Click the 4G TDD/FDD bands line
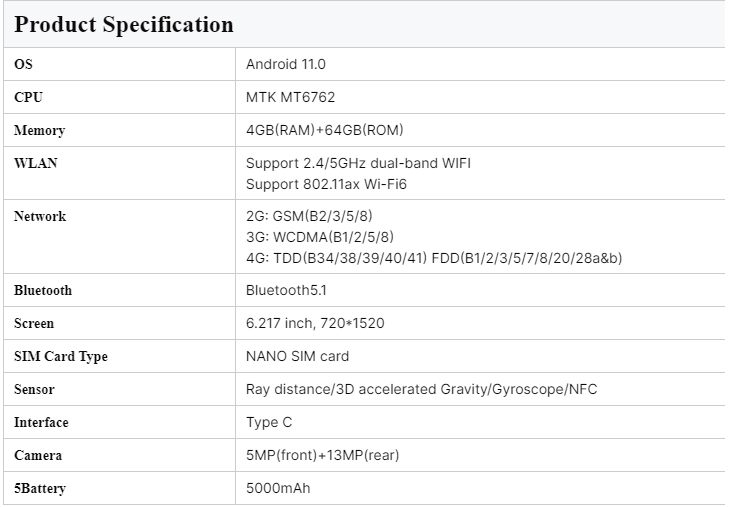730x507 pixels. (x=434, y=258)
